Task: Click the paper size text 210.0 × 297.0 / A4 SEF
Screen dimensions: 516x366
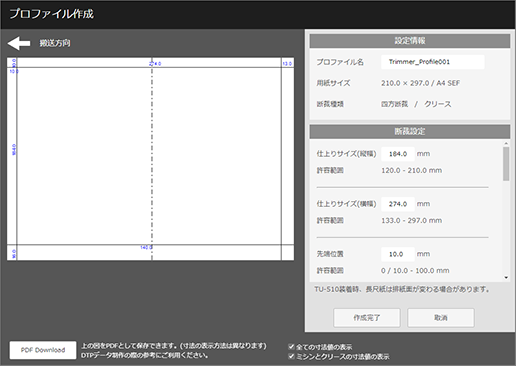Action: (x=420, y=83)
